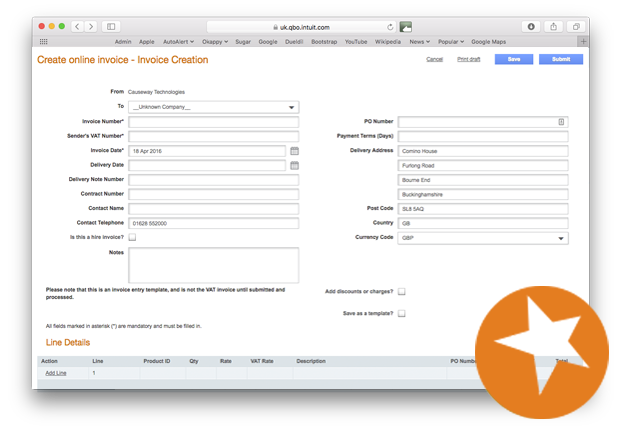The image size is (621, 428).
Task: Add a new tab with the plus icon
Action: tap(583, 42)
